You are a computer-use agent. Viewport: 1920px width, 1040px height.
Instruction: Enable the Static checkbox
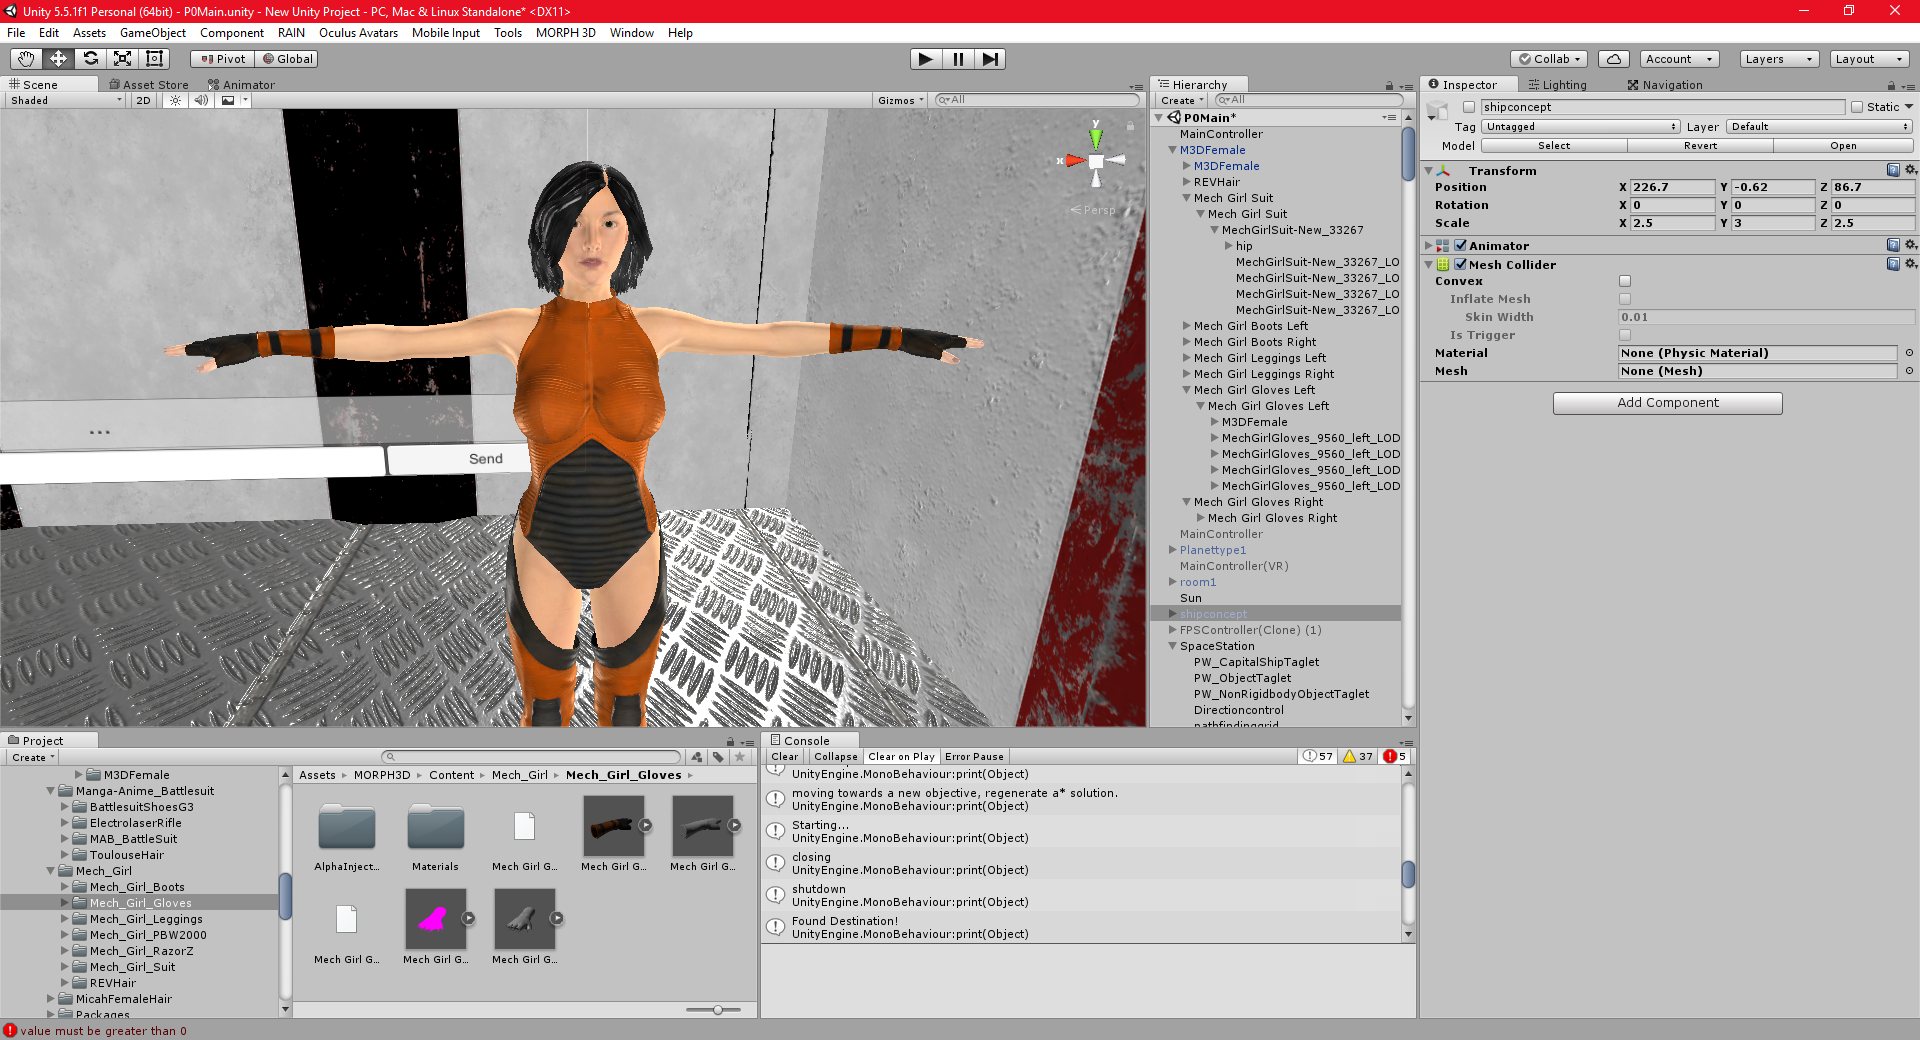(1857, 107)
